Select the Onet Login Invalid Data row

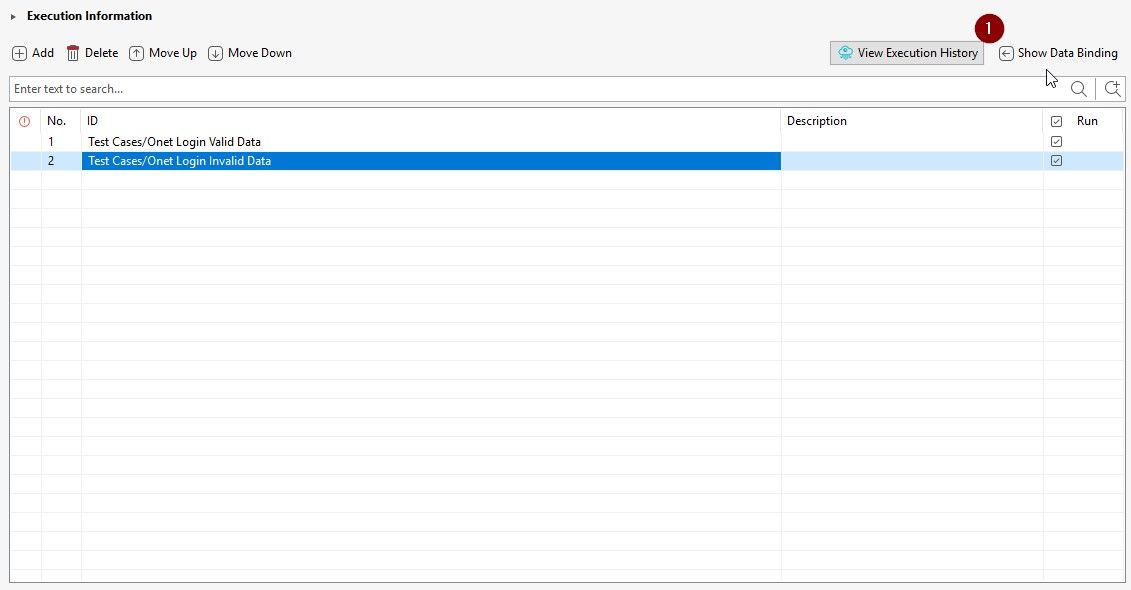click(179, 161)
